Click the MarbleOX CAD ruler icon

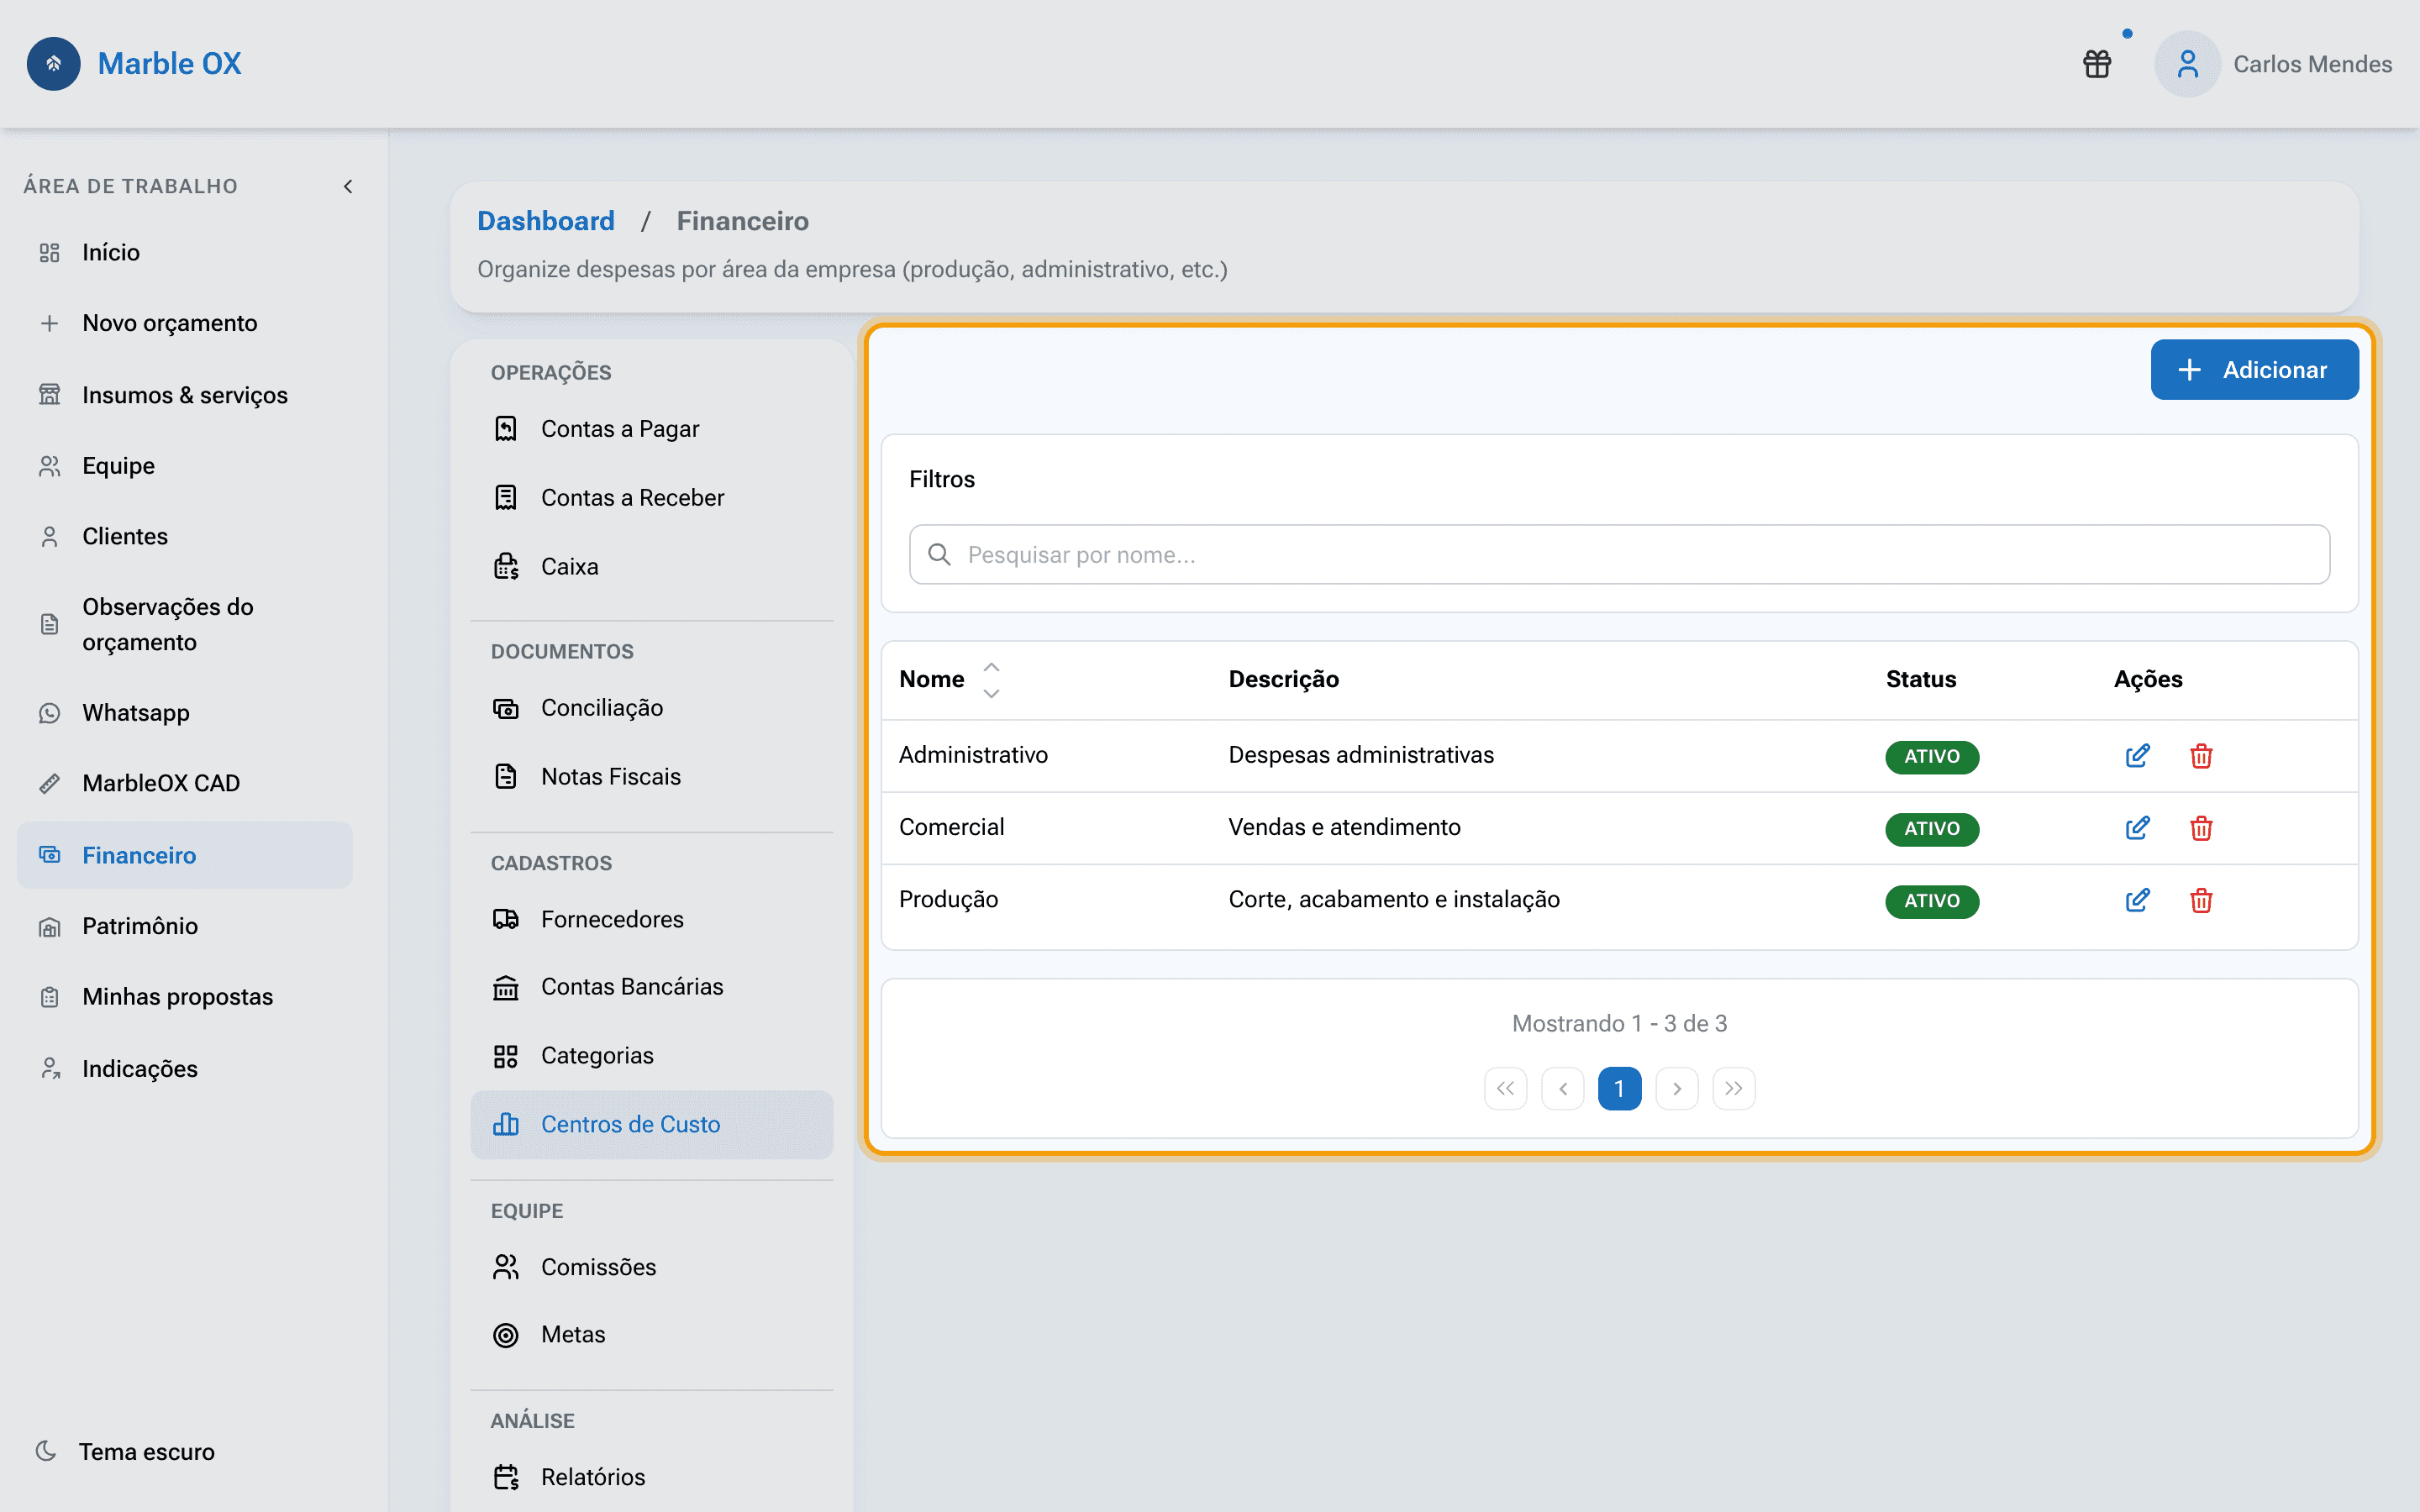click(49, 783)
